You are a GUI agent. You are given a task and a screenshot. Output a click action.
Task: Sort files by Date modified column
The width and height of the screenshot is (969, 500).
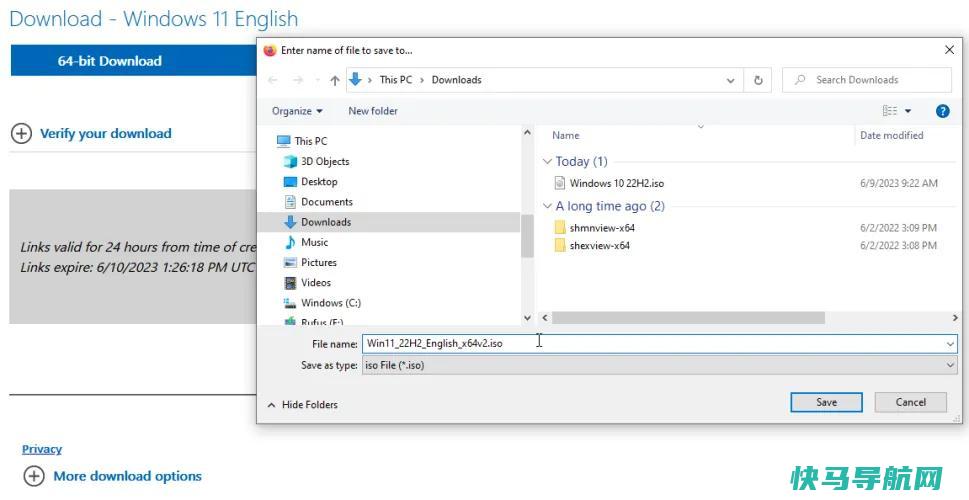pos(891,135)
